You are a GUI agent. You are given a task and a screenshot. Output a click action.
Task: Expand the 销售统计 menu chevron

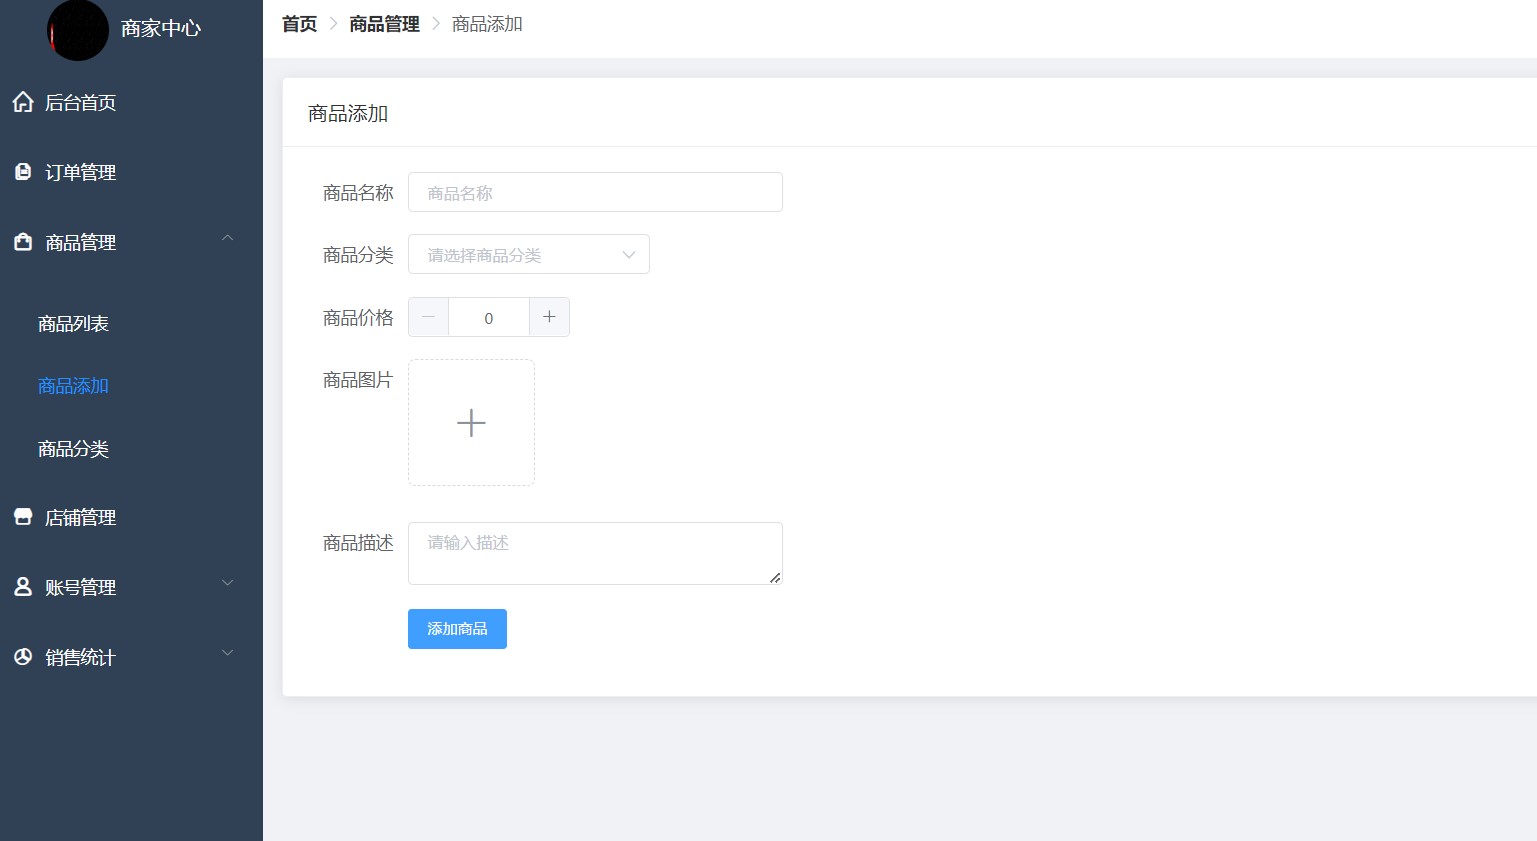tap(228, 653)
